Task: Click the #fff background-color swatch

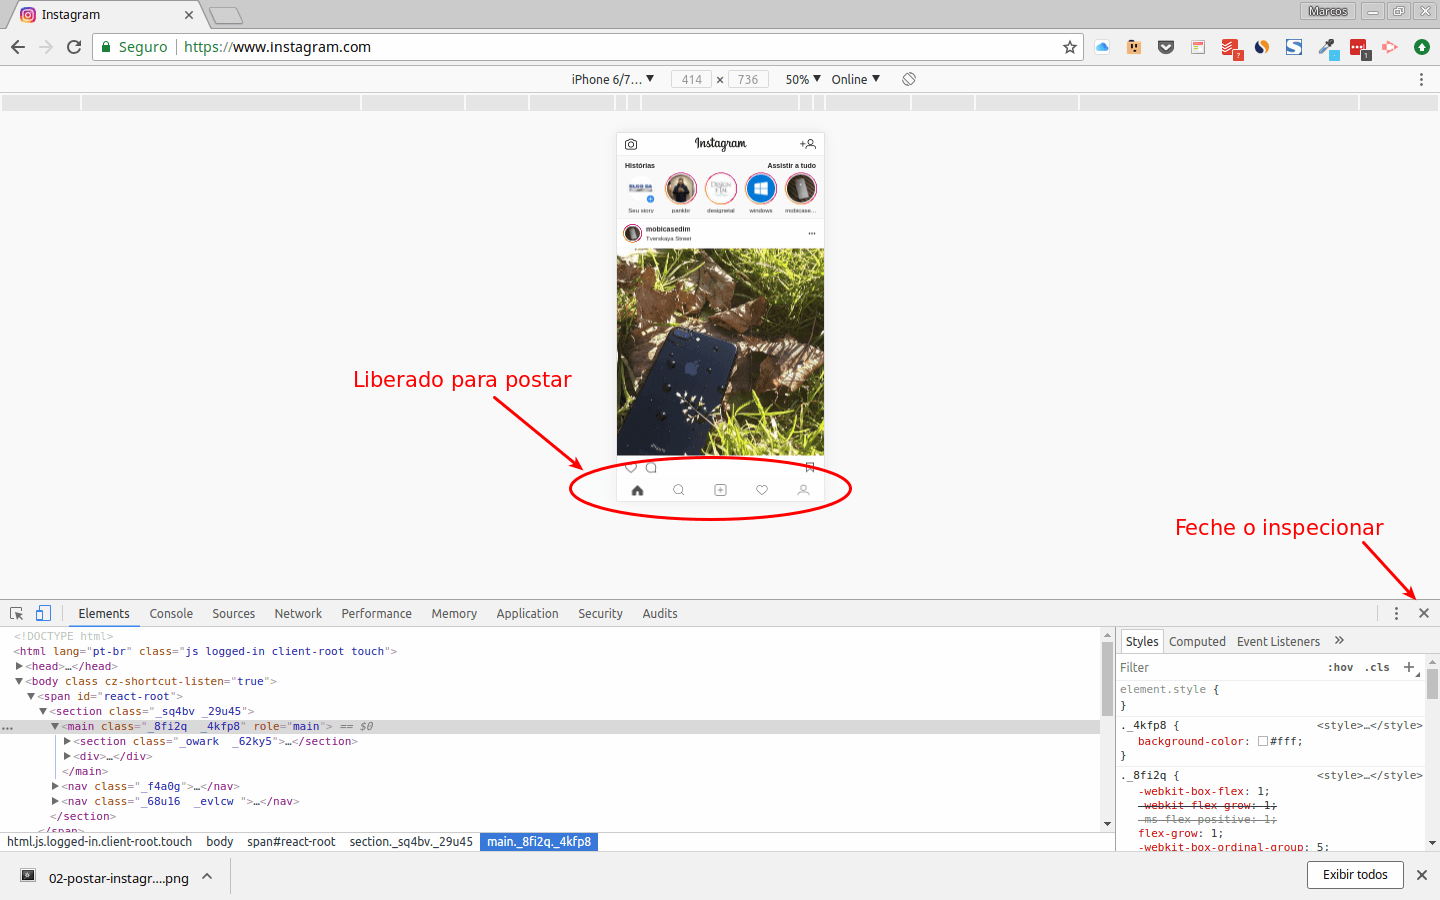Action: click(x=1263, y=741)
